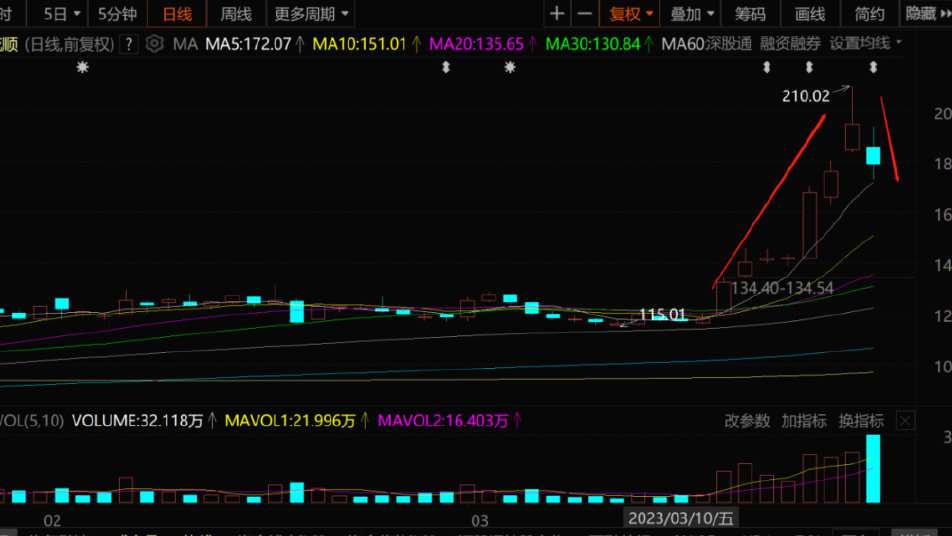The image size is (952, 536).
Task: Open the MA settings gear icon
Action: [154, 44]
